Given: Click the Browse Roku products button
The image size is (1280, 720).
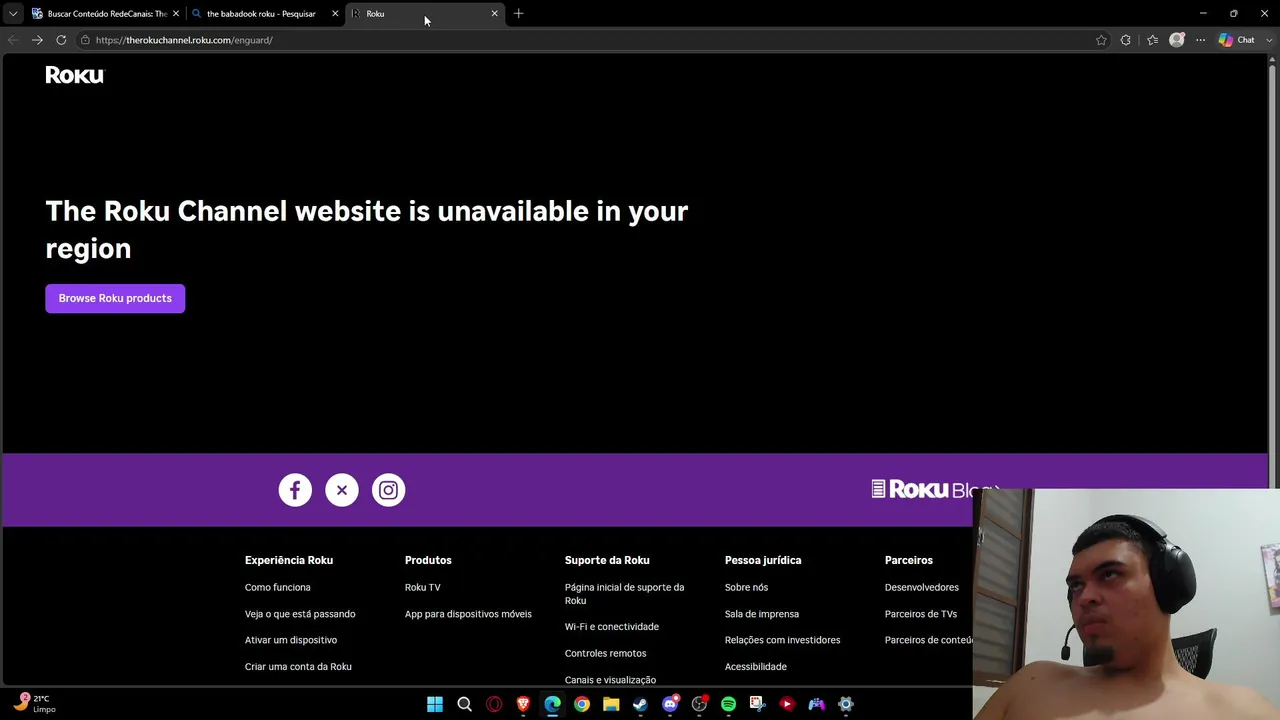Looking at the screenshot, I should pyautogui.click(x=115, y=298).
